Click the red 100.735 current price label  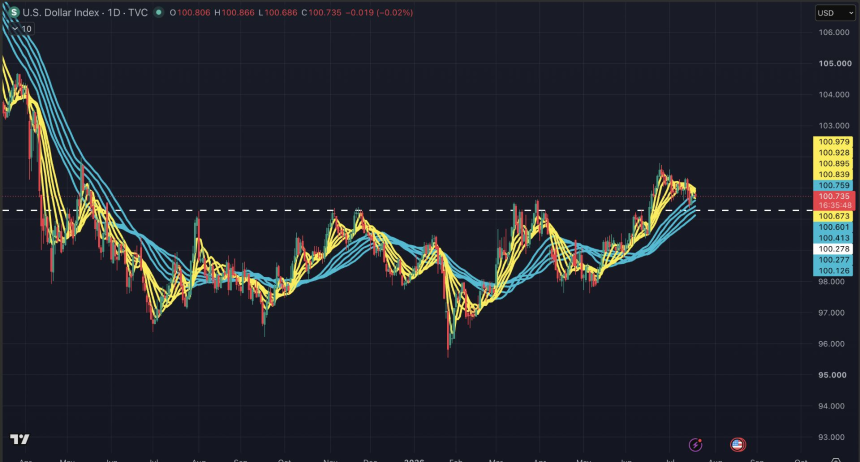[x=834, y=196]
